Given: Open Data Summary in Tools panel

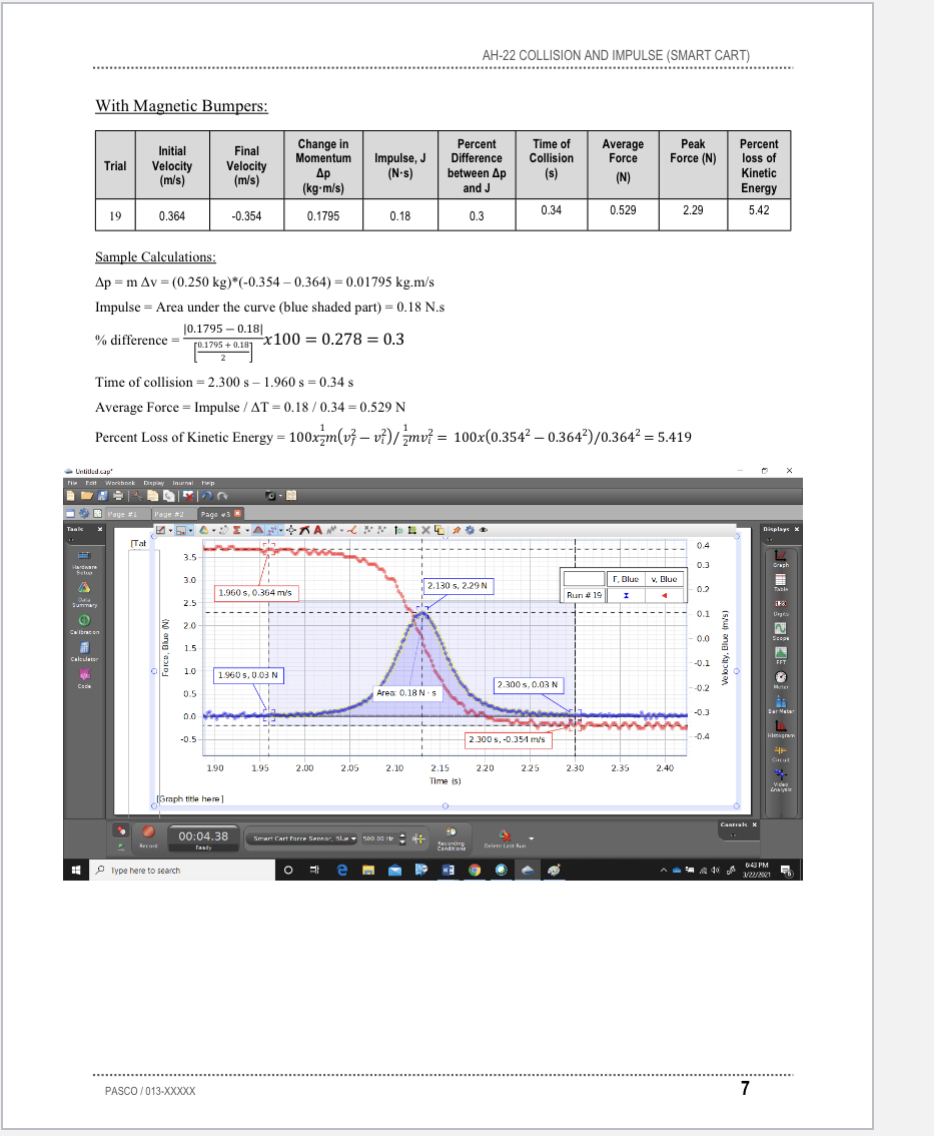Looking at the screenshot, I should pos(84,592).
